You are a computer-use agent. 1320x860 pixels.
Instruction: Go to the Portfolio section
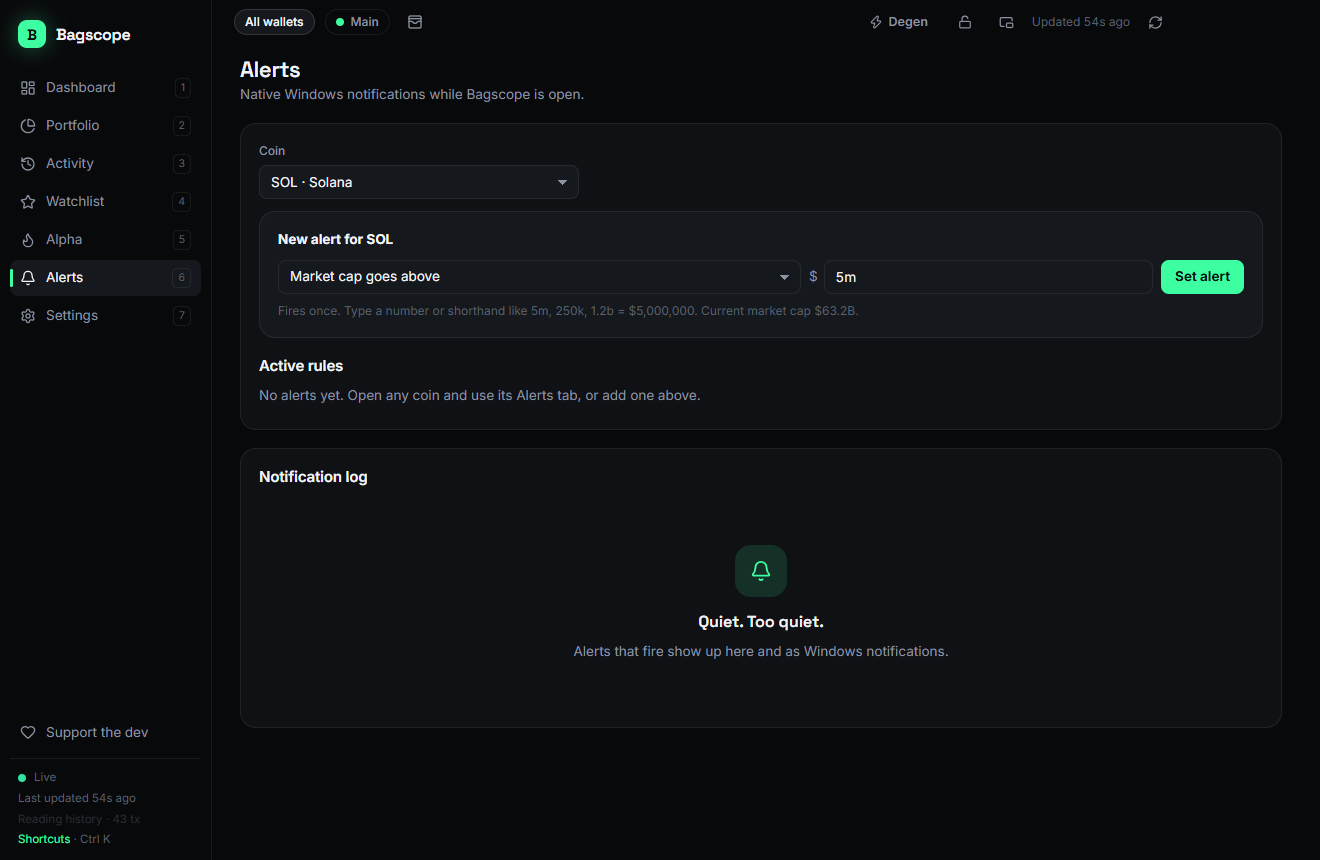tap(105, 125)
